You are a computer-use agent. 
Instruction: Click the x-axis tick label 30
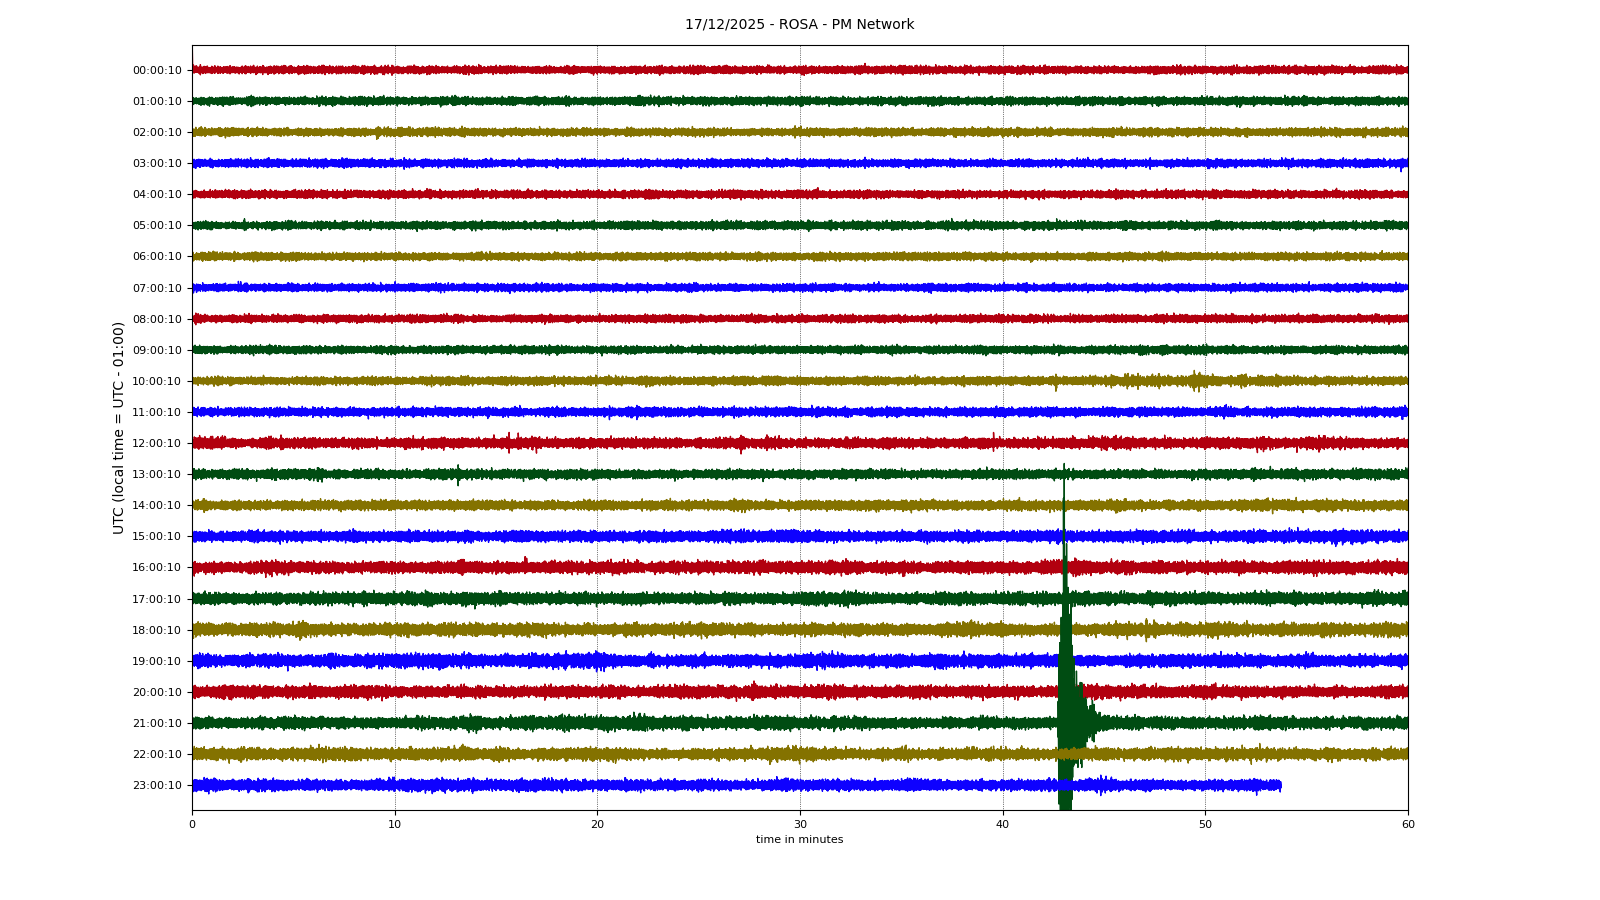pyautogui.click(x=800, y=825)
